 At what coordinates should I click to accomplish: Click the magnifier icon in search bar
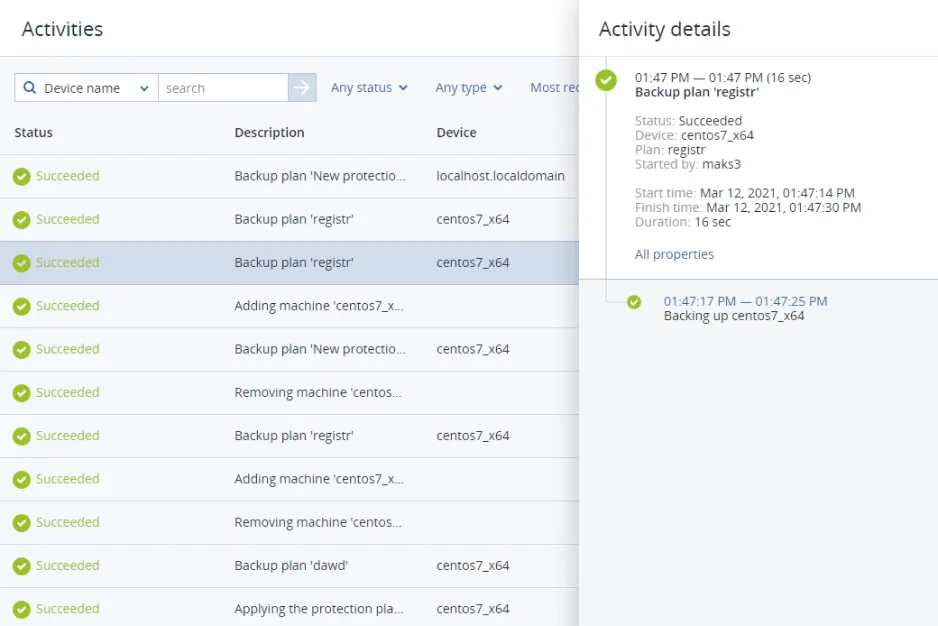tap(30, 88)
